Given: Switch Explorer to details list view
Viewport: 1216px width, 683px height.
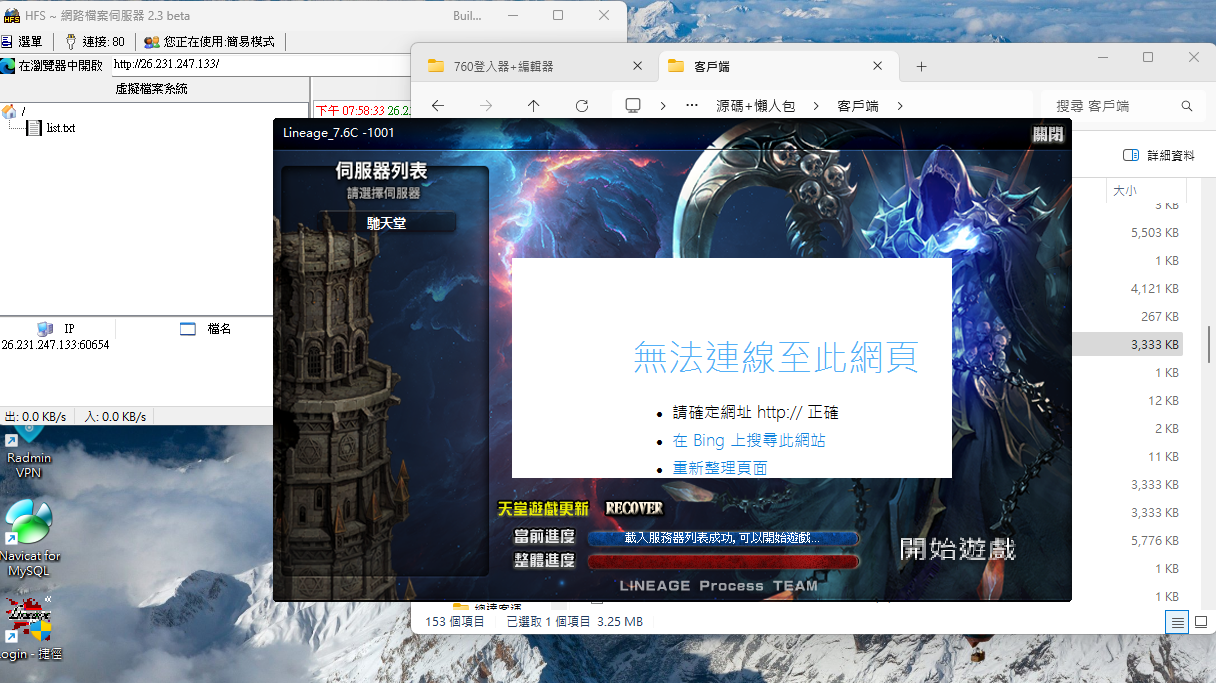Looking at the screenshot, I should click(1178, 622).
